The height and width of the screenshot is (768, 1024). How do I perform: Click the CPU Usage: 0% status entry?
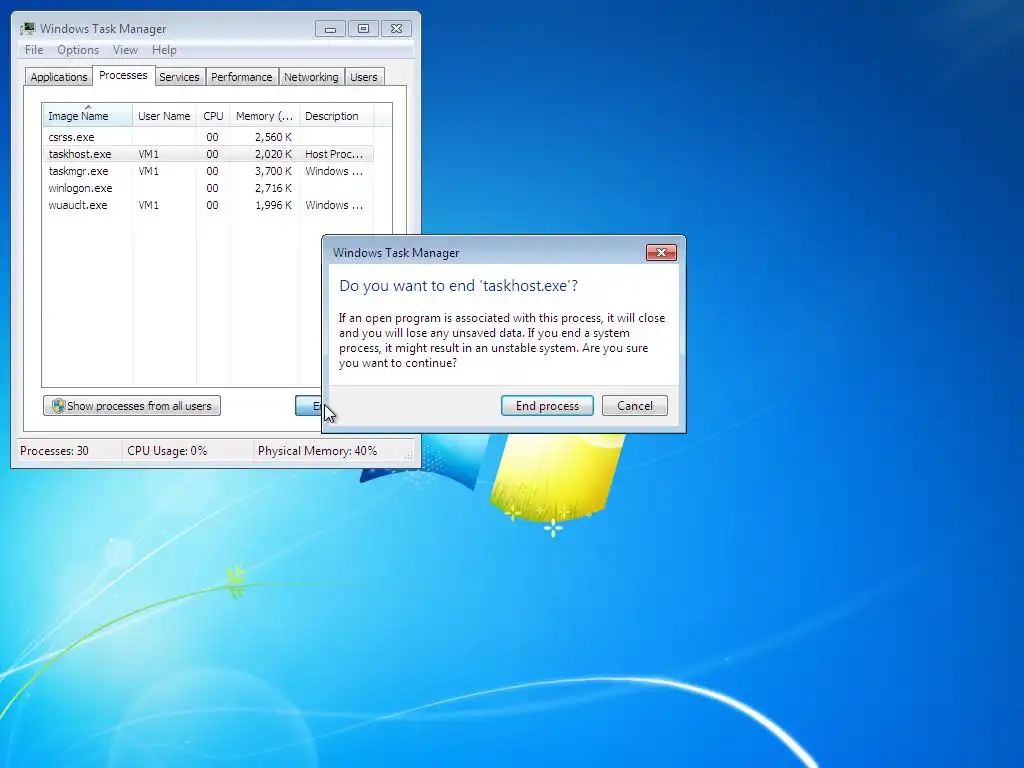tap(167, 451)
